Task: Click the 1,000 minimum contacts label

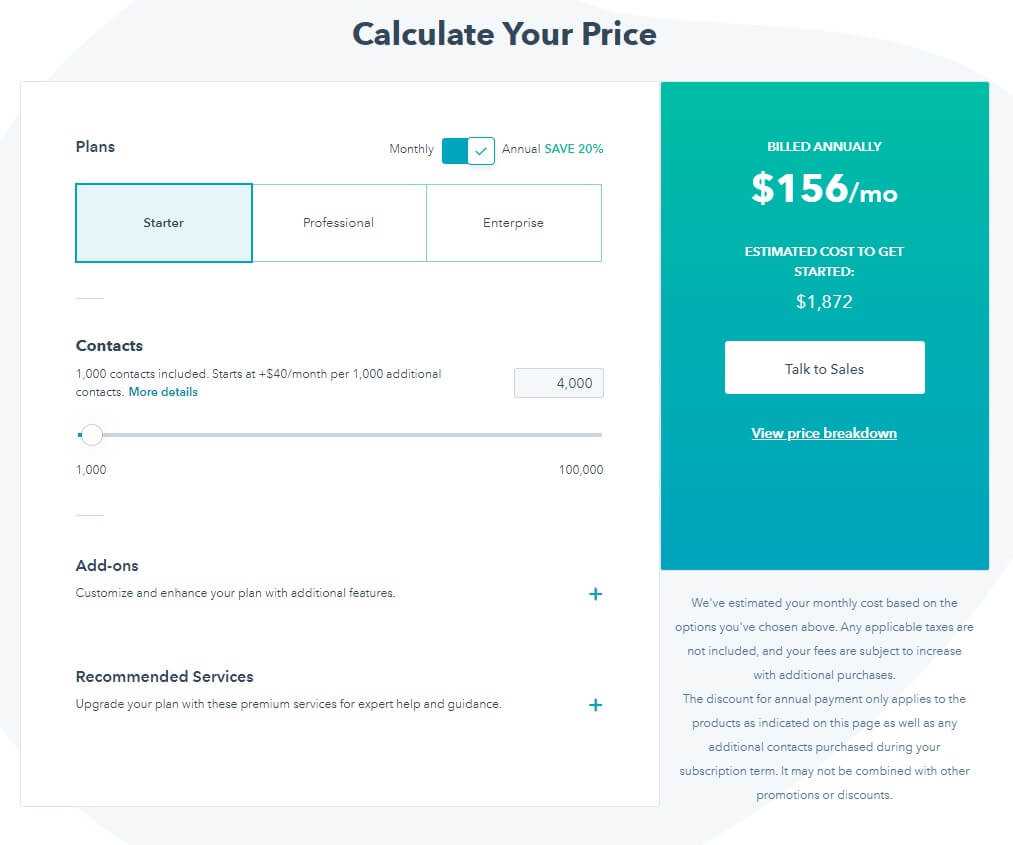Action: click(x=91, y=470)
